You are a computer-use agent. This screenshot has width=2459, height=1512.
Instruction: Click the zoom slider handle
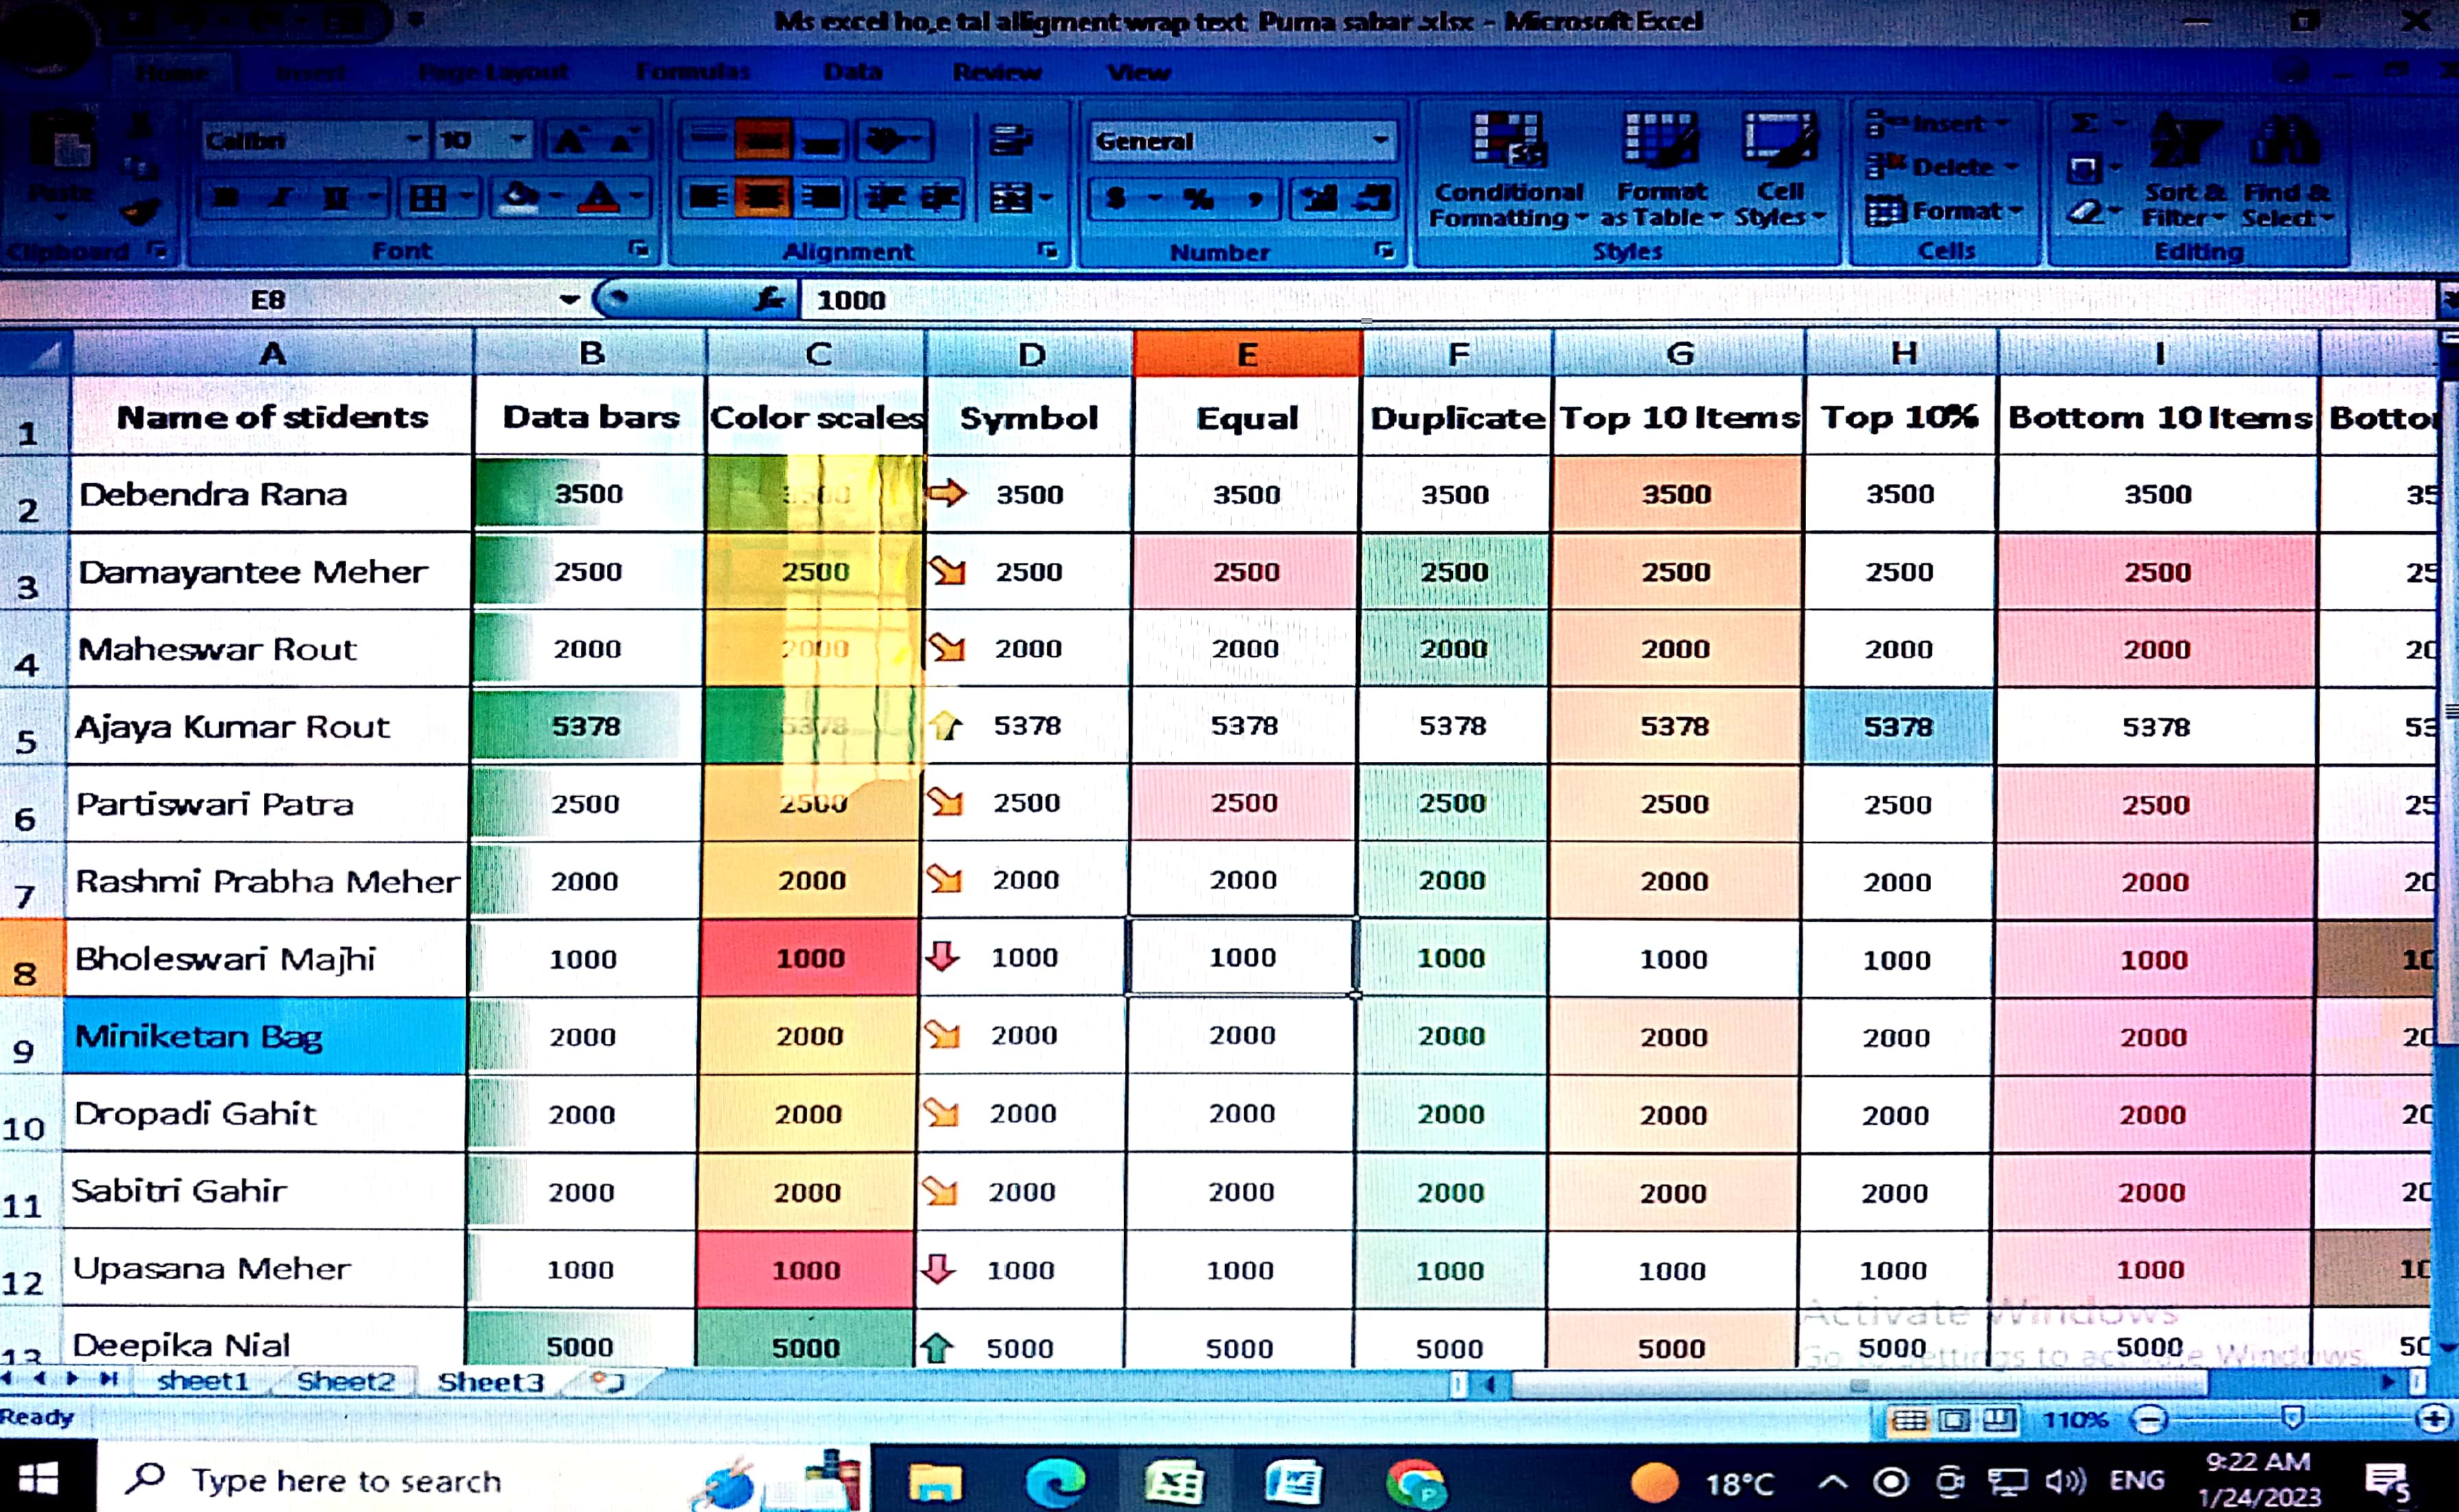[2293, 1418]
